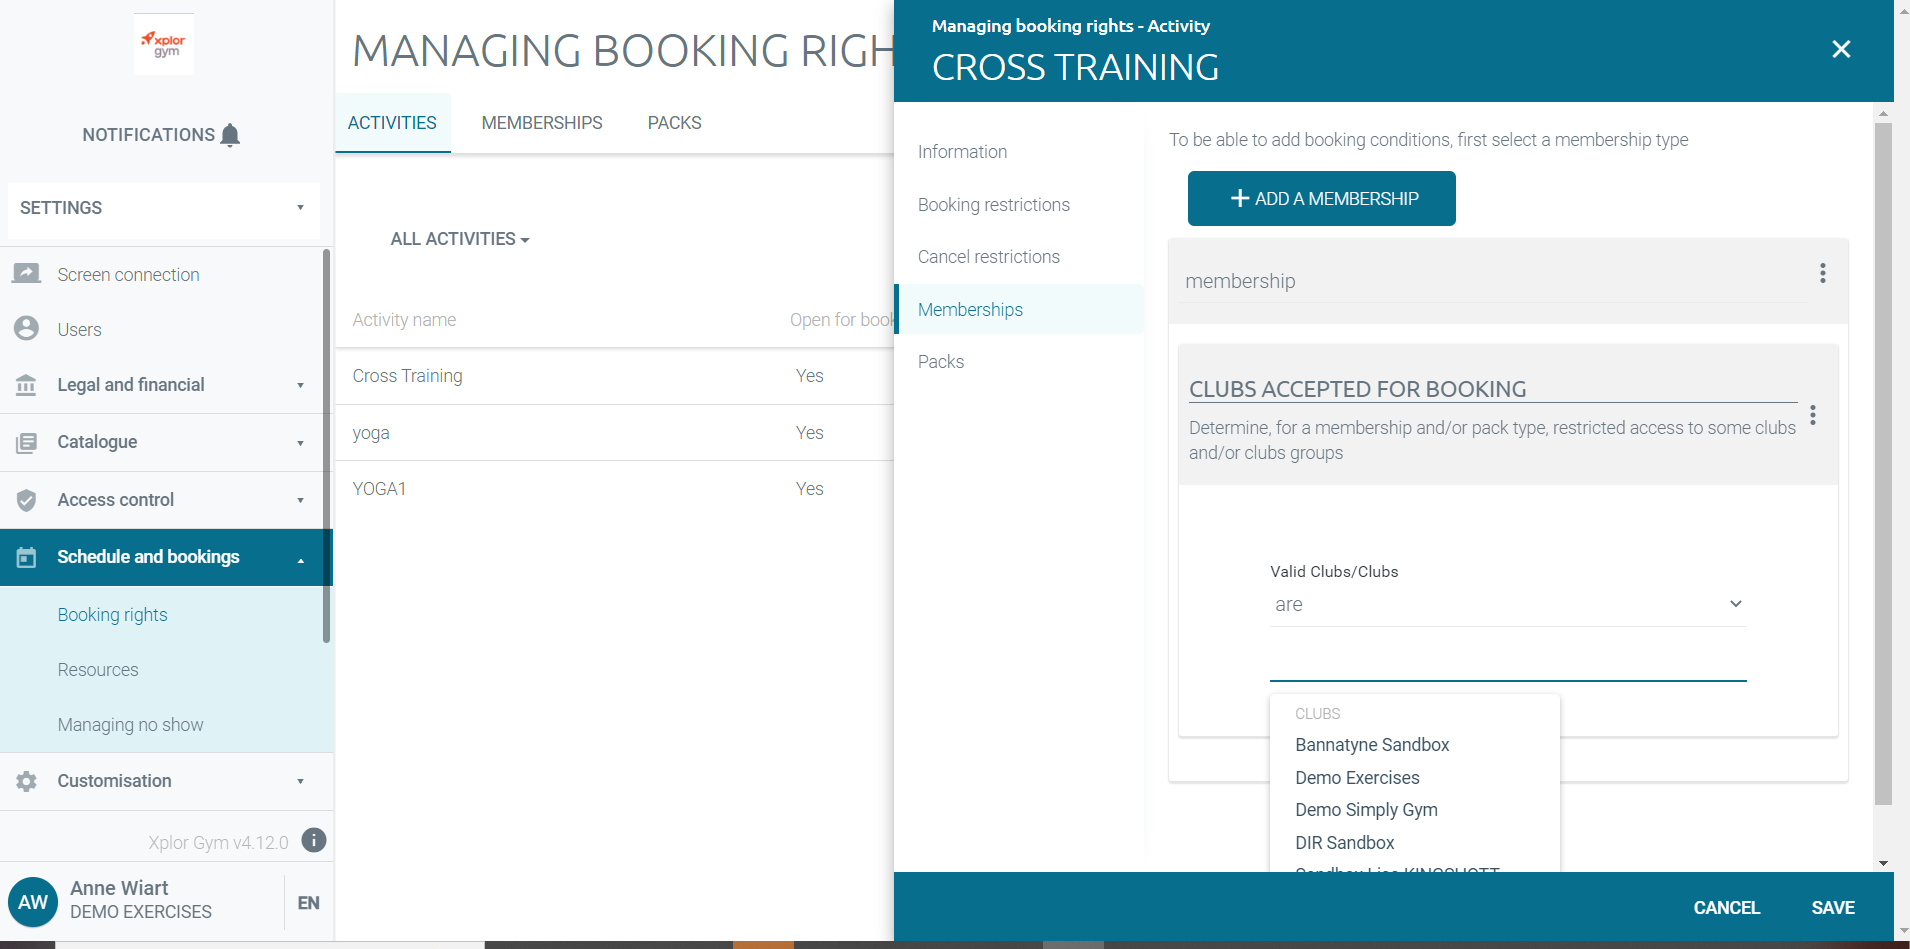This screenshot has height=949, width=1910.
Task: Expand Catalogue menu
Action: pyautogui.click(x=300, y=443)
